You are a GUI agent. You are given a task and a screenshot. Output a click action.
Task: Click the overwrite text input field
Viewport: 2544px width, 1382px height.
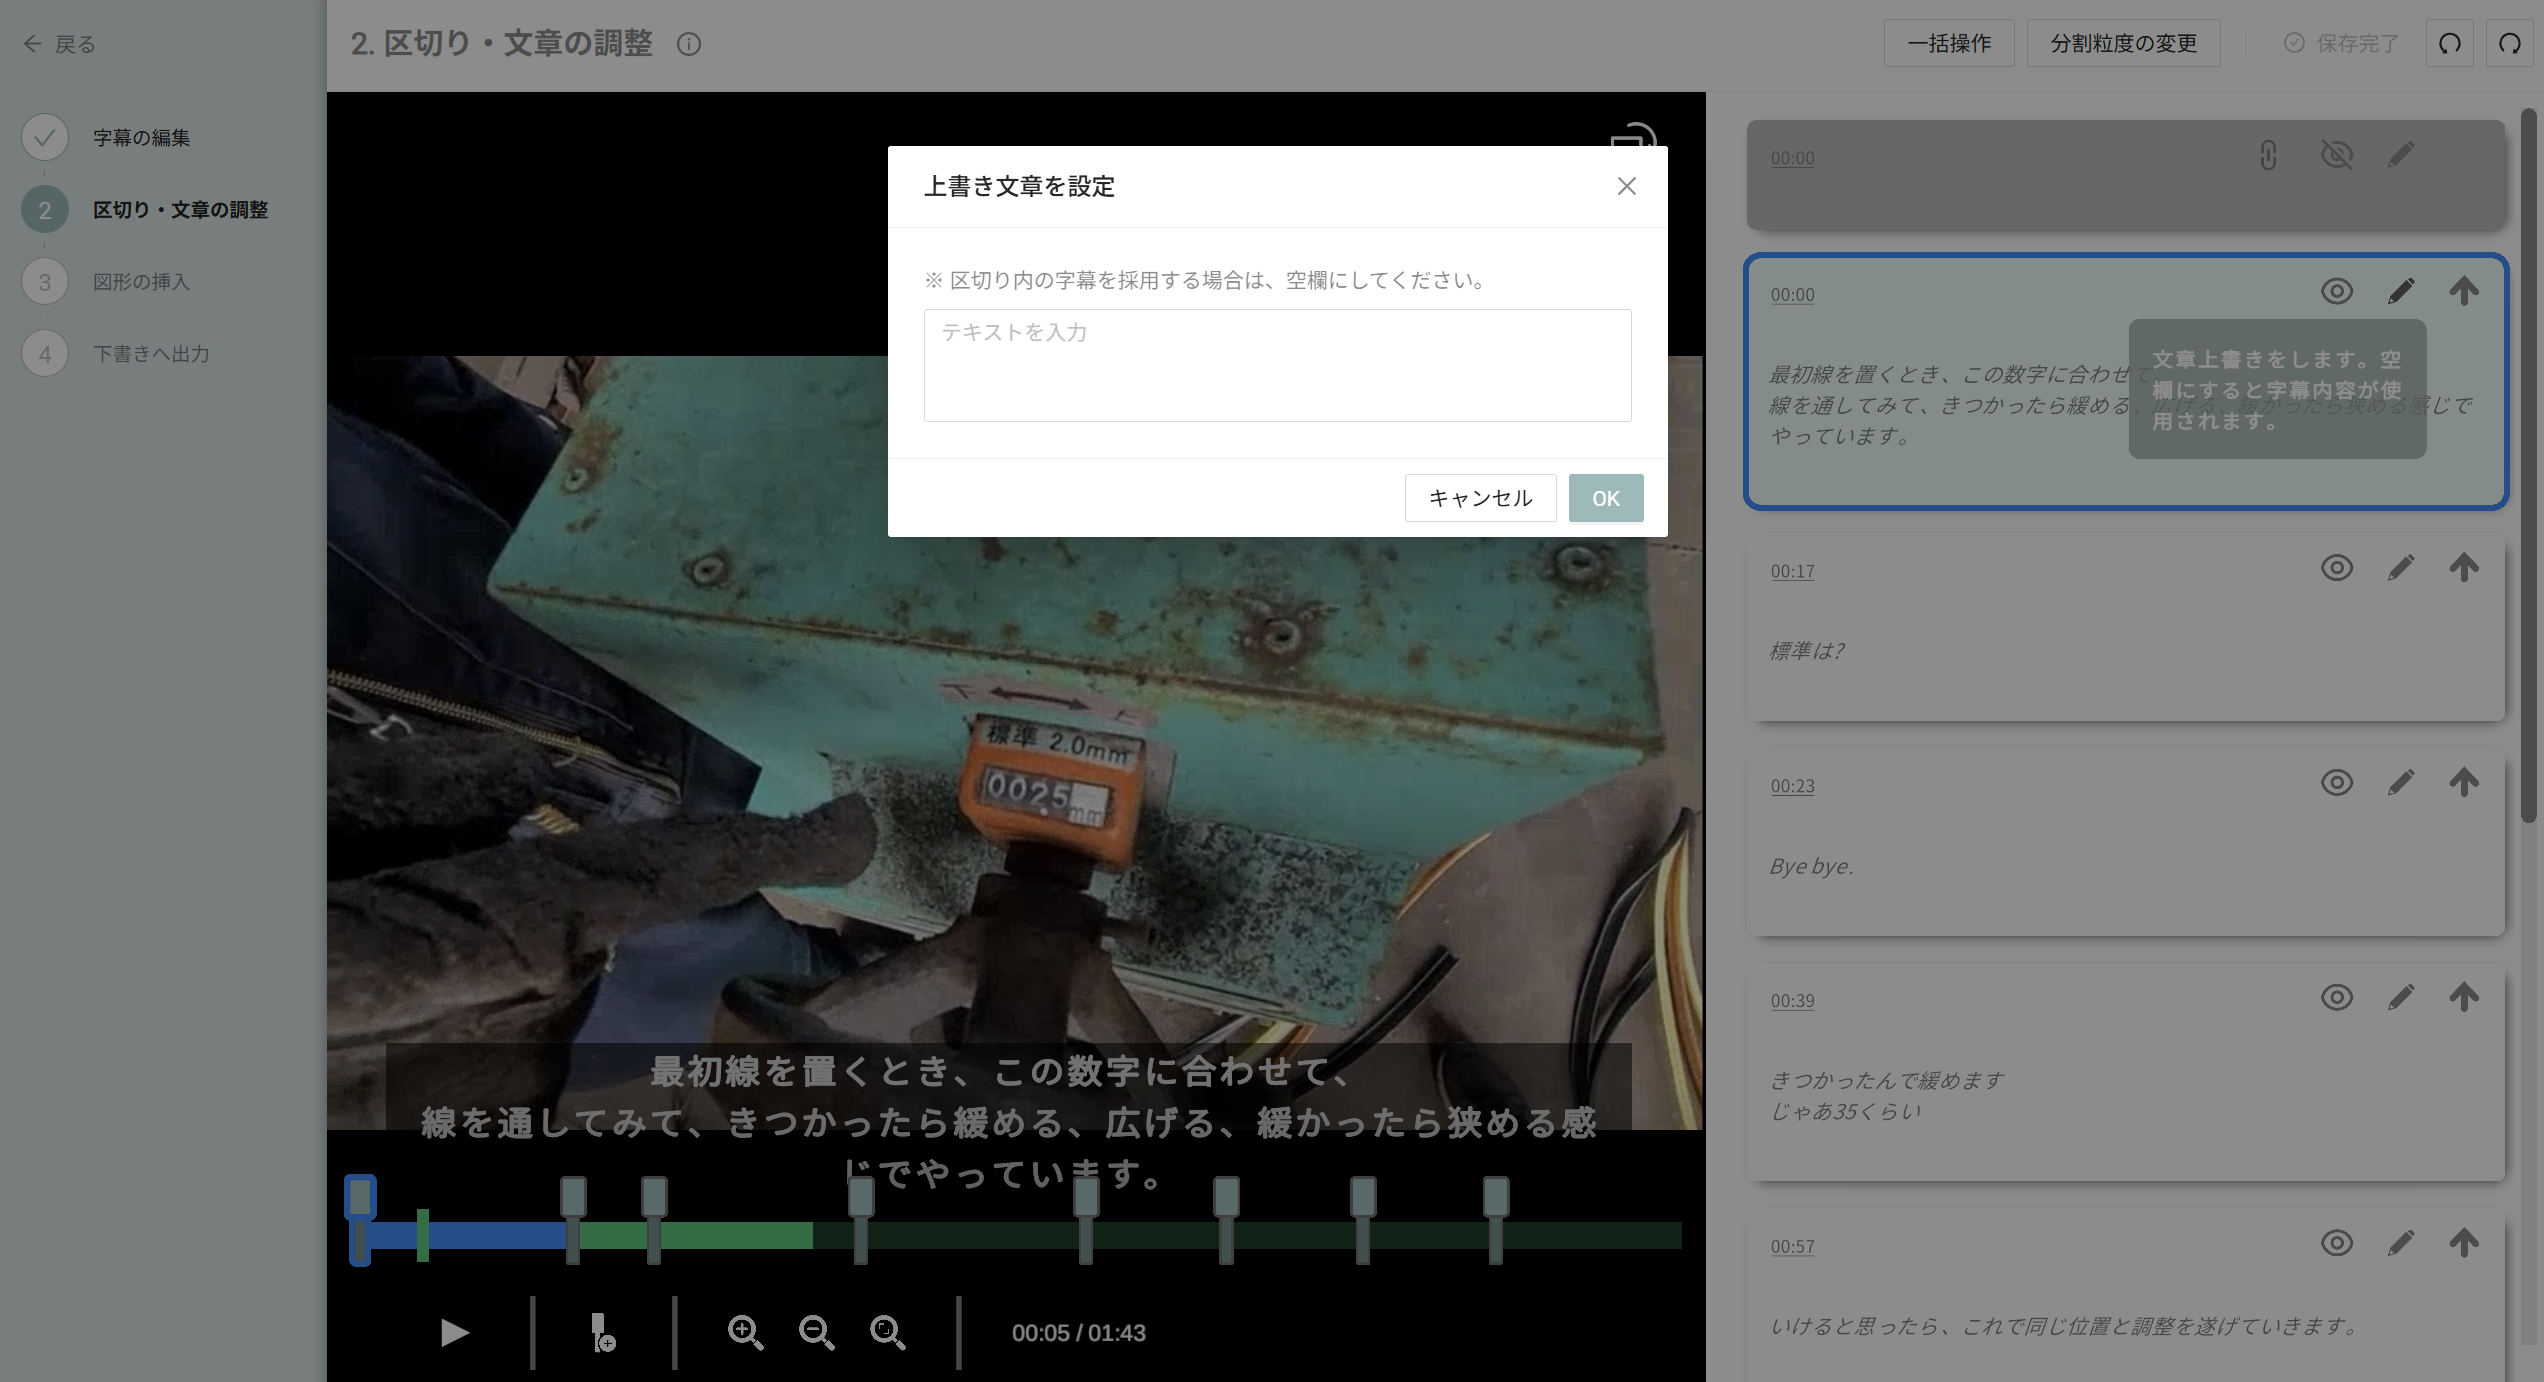pos(1277,365)
